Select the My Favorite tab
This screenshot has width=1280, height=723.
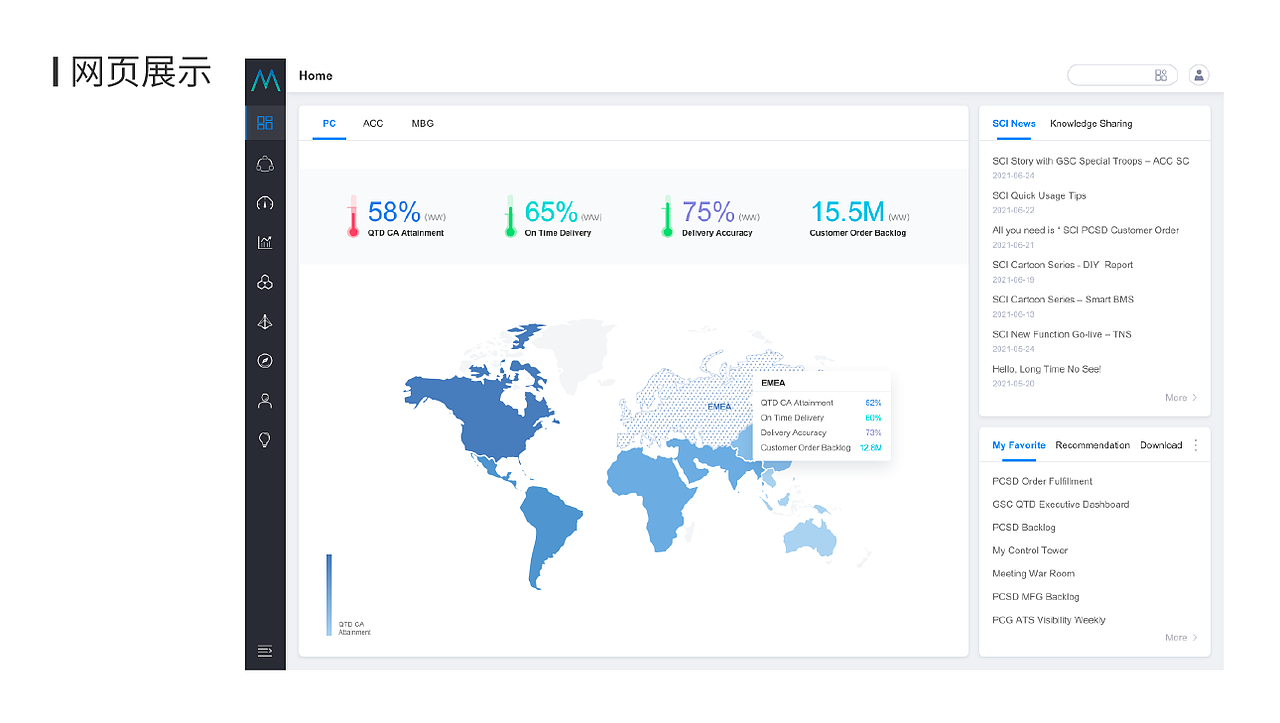[x=1019, y=445]
